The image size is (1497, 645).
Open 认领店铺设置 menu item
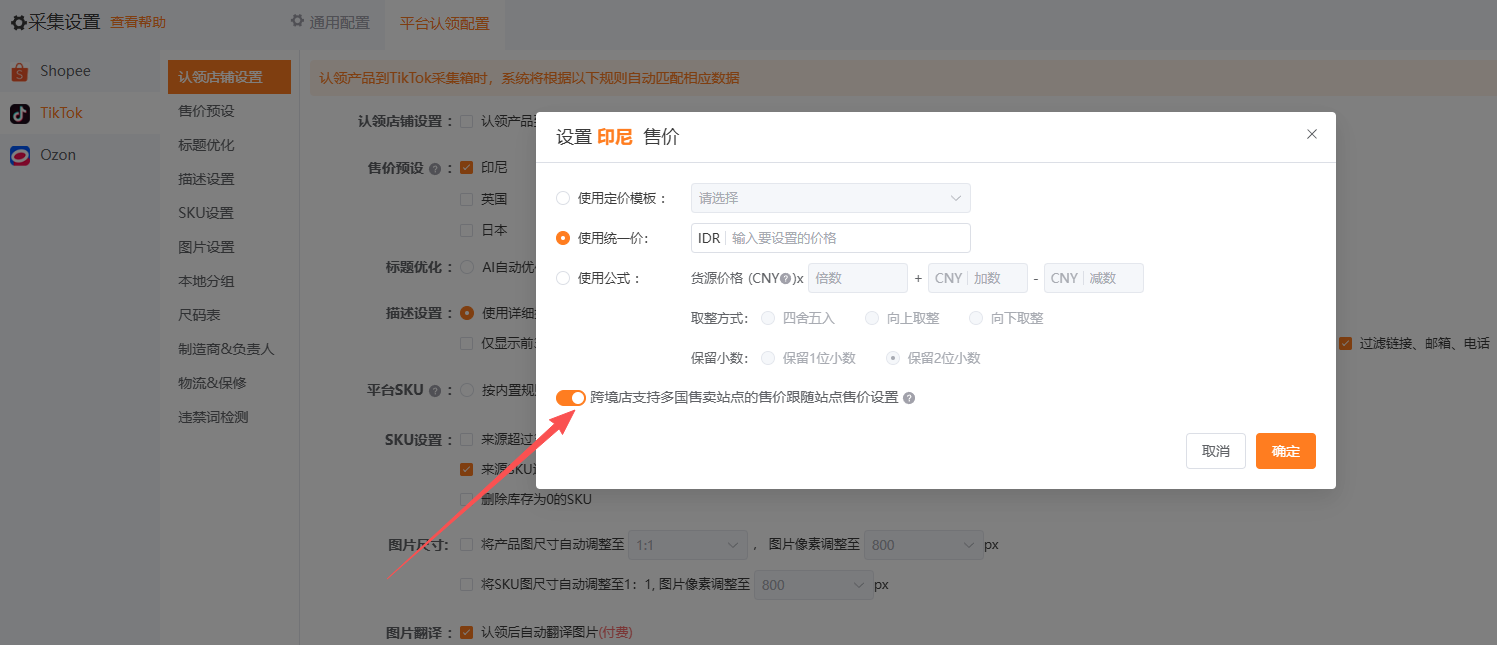(x=229, y=77)
